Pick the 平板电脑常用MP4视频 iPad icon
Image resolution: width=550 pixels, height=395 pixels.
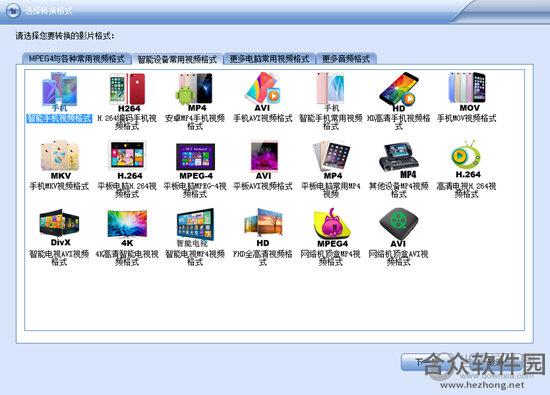click(331, 160)
